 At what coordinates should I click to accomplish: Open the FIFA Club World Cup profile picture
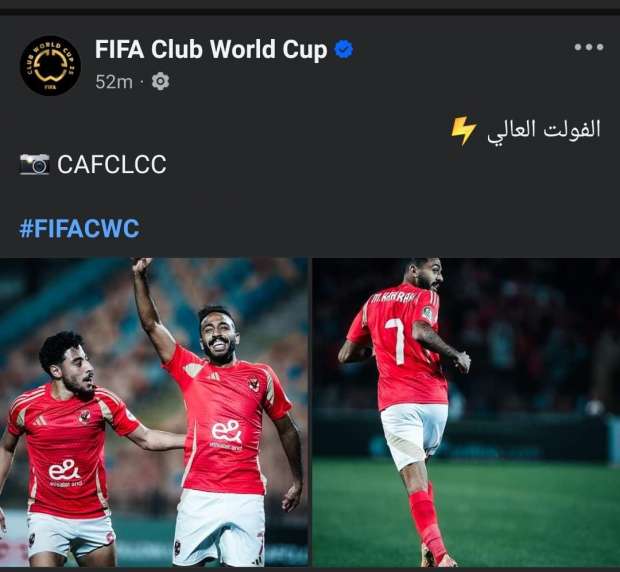(50, 66)
